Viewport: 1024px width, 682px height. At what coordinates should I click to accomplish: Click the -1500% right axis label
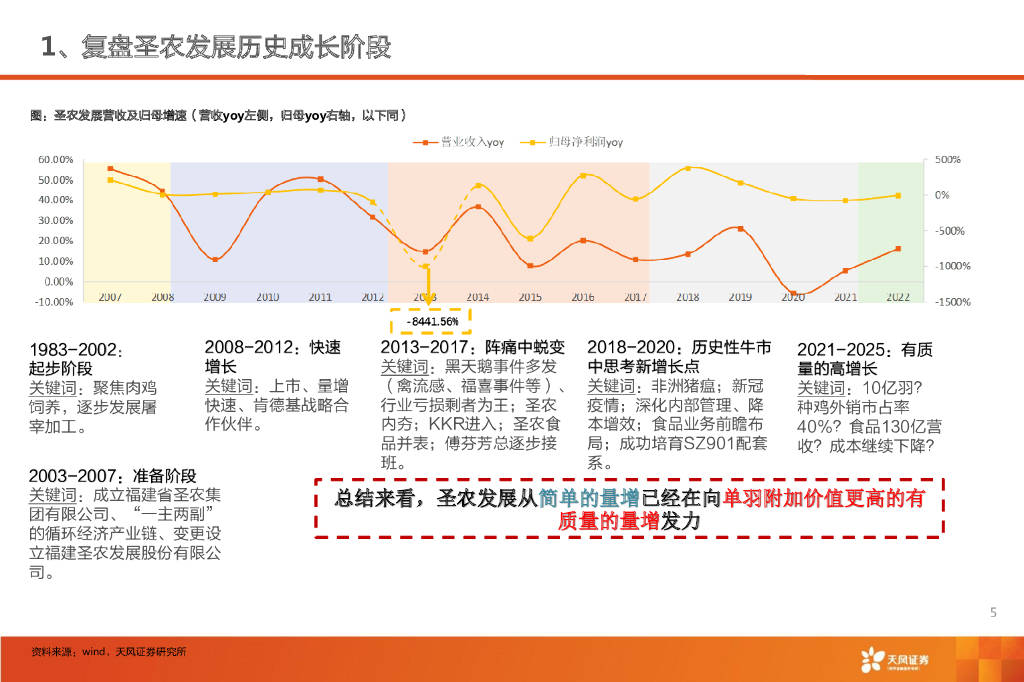coord(953,302)
